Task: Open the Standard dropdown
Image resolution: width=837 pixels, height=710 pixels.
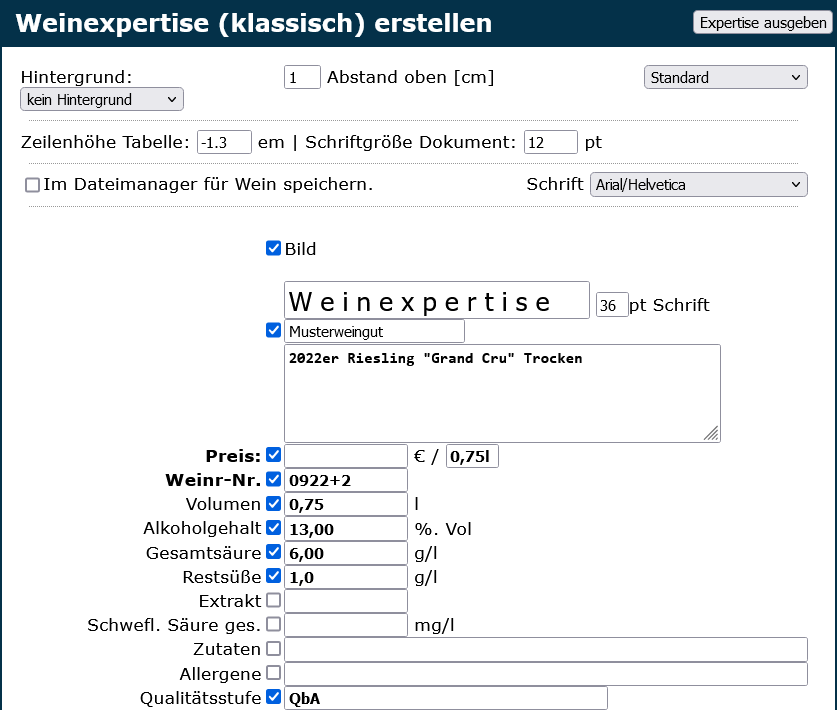Action: (x=725, y=77)
